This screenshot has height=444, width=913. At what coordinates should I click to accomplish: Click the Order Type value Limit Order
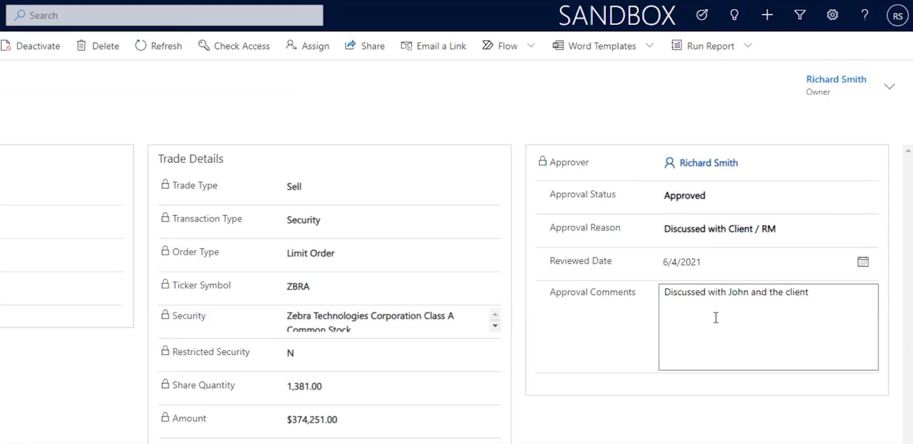pyautogui.click(x=310, y=253)
